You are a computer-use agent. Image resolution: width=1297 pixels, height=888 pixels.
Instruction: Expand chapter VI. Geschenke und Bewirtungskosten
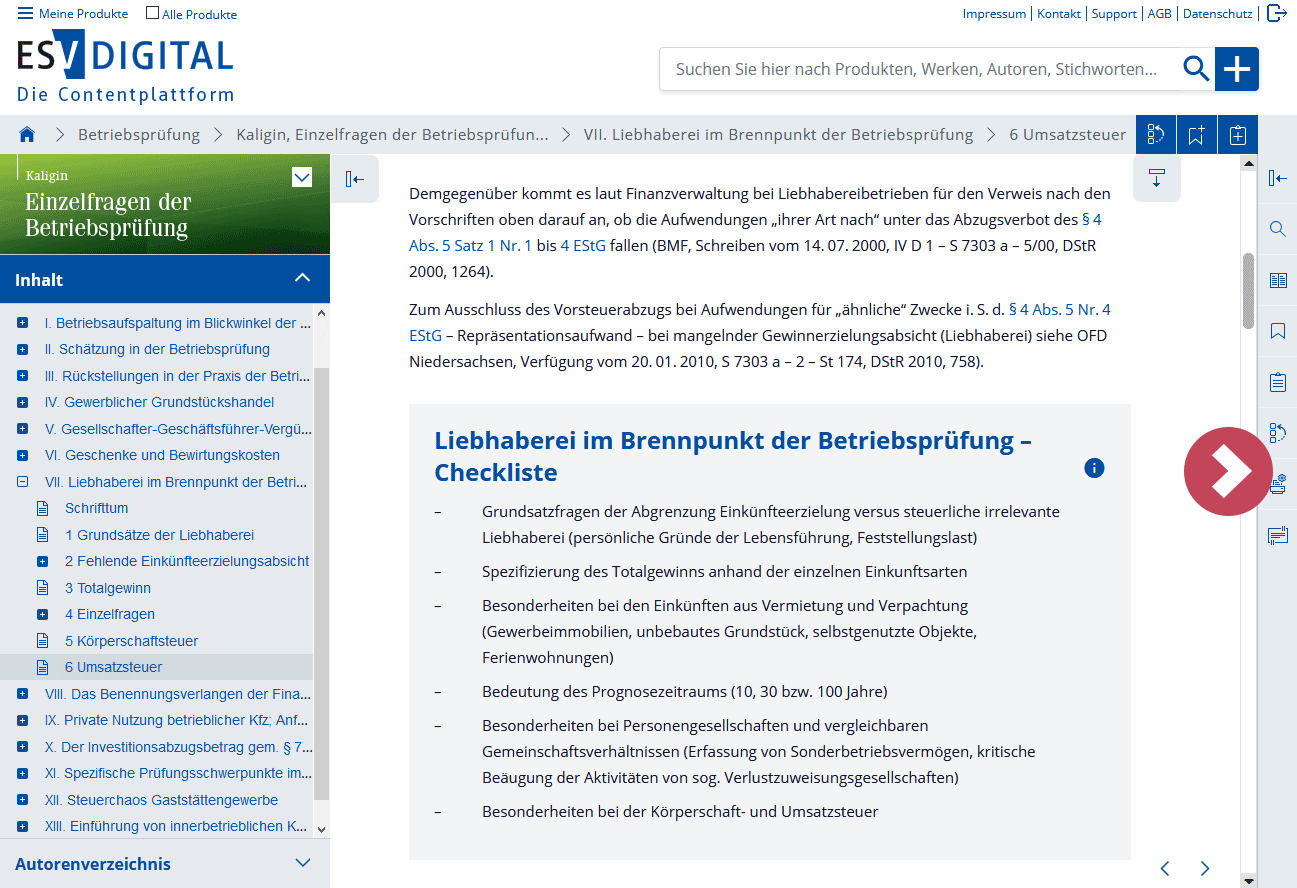click(22, 455)
